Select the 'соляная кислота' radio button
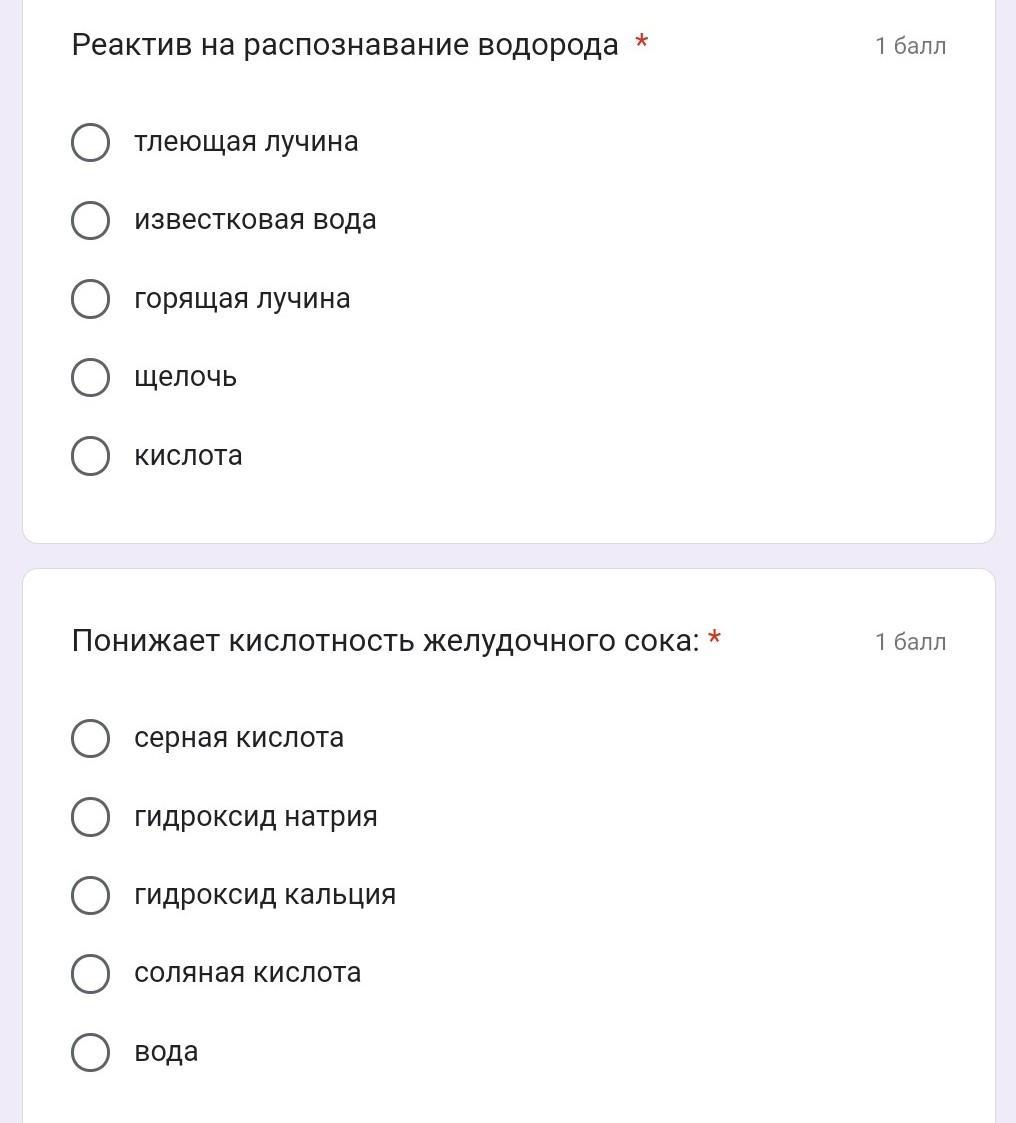Screen dimensions: 1016x1123 90,973
